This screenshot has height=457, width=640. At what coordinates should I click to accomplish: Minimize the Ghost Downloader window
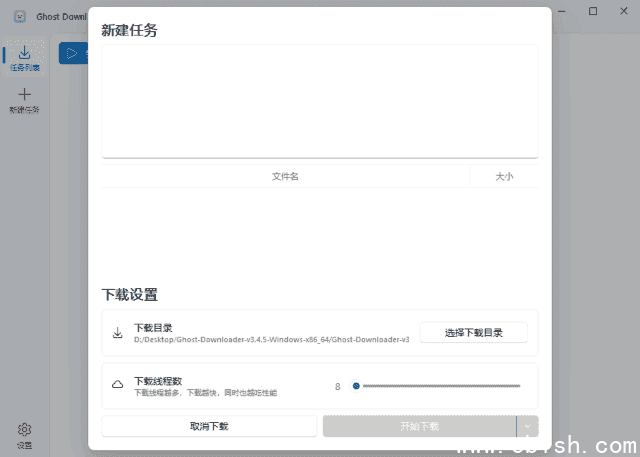click(x=562, y=11)
